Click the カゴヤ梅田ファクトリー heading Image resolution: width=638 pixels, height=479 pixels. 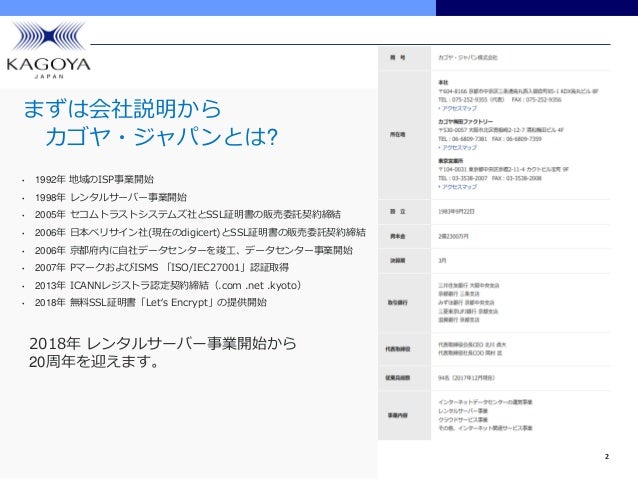465,122
